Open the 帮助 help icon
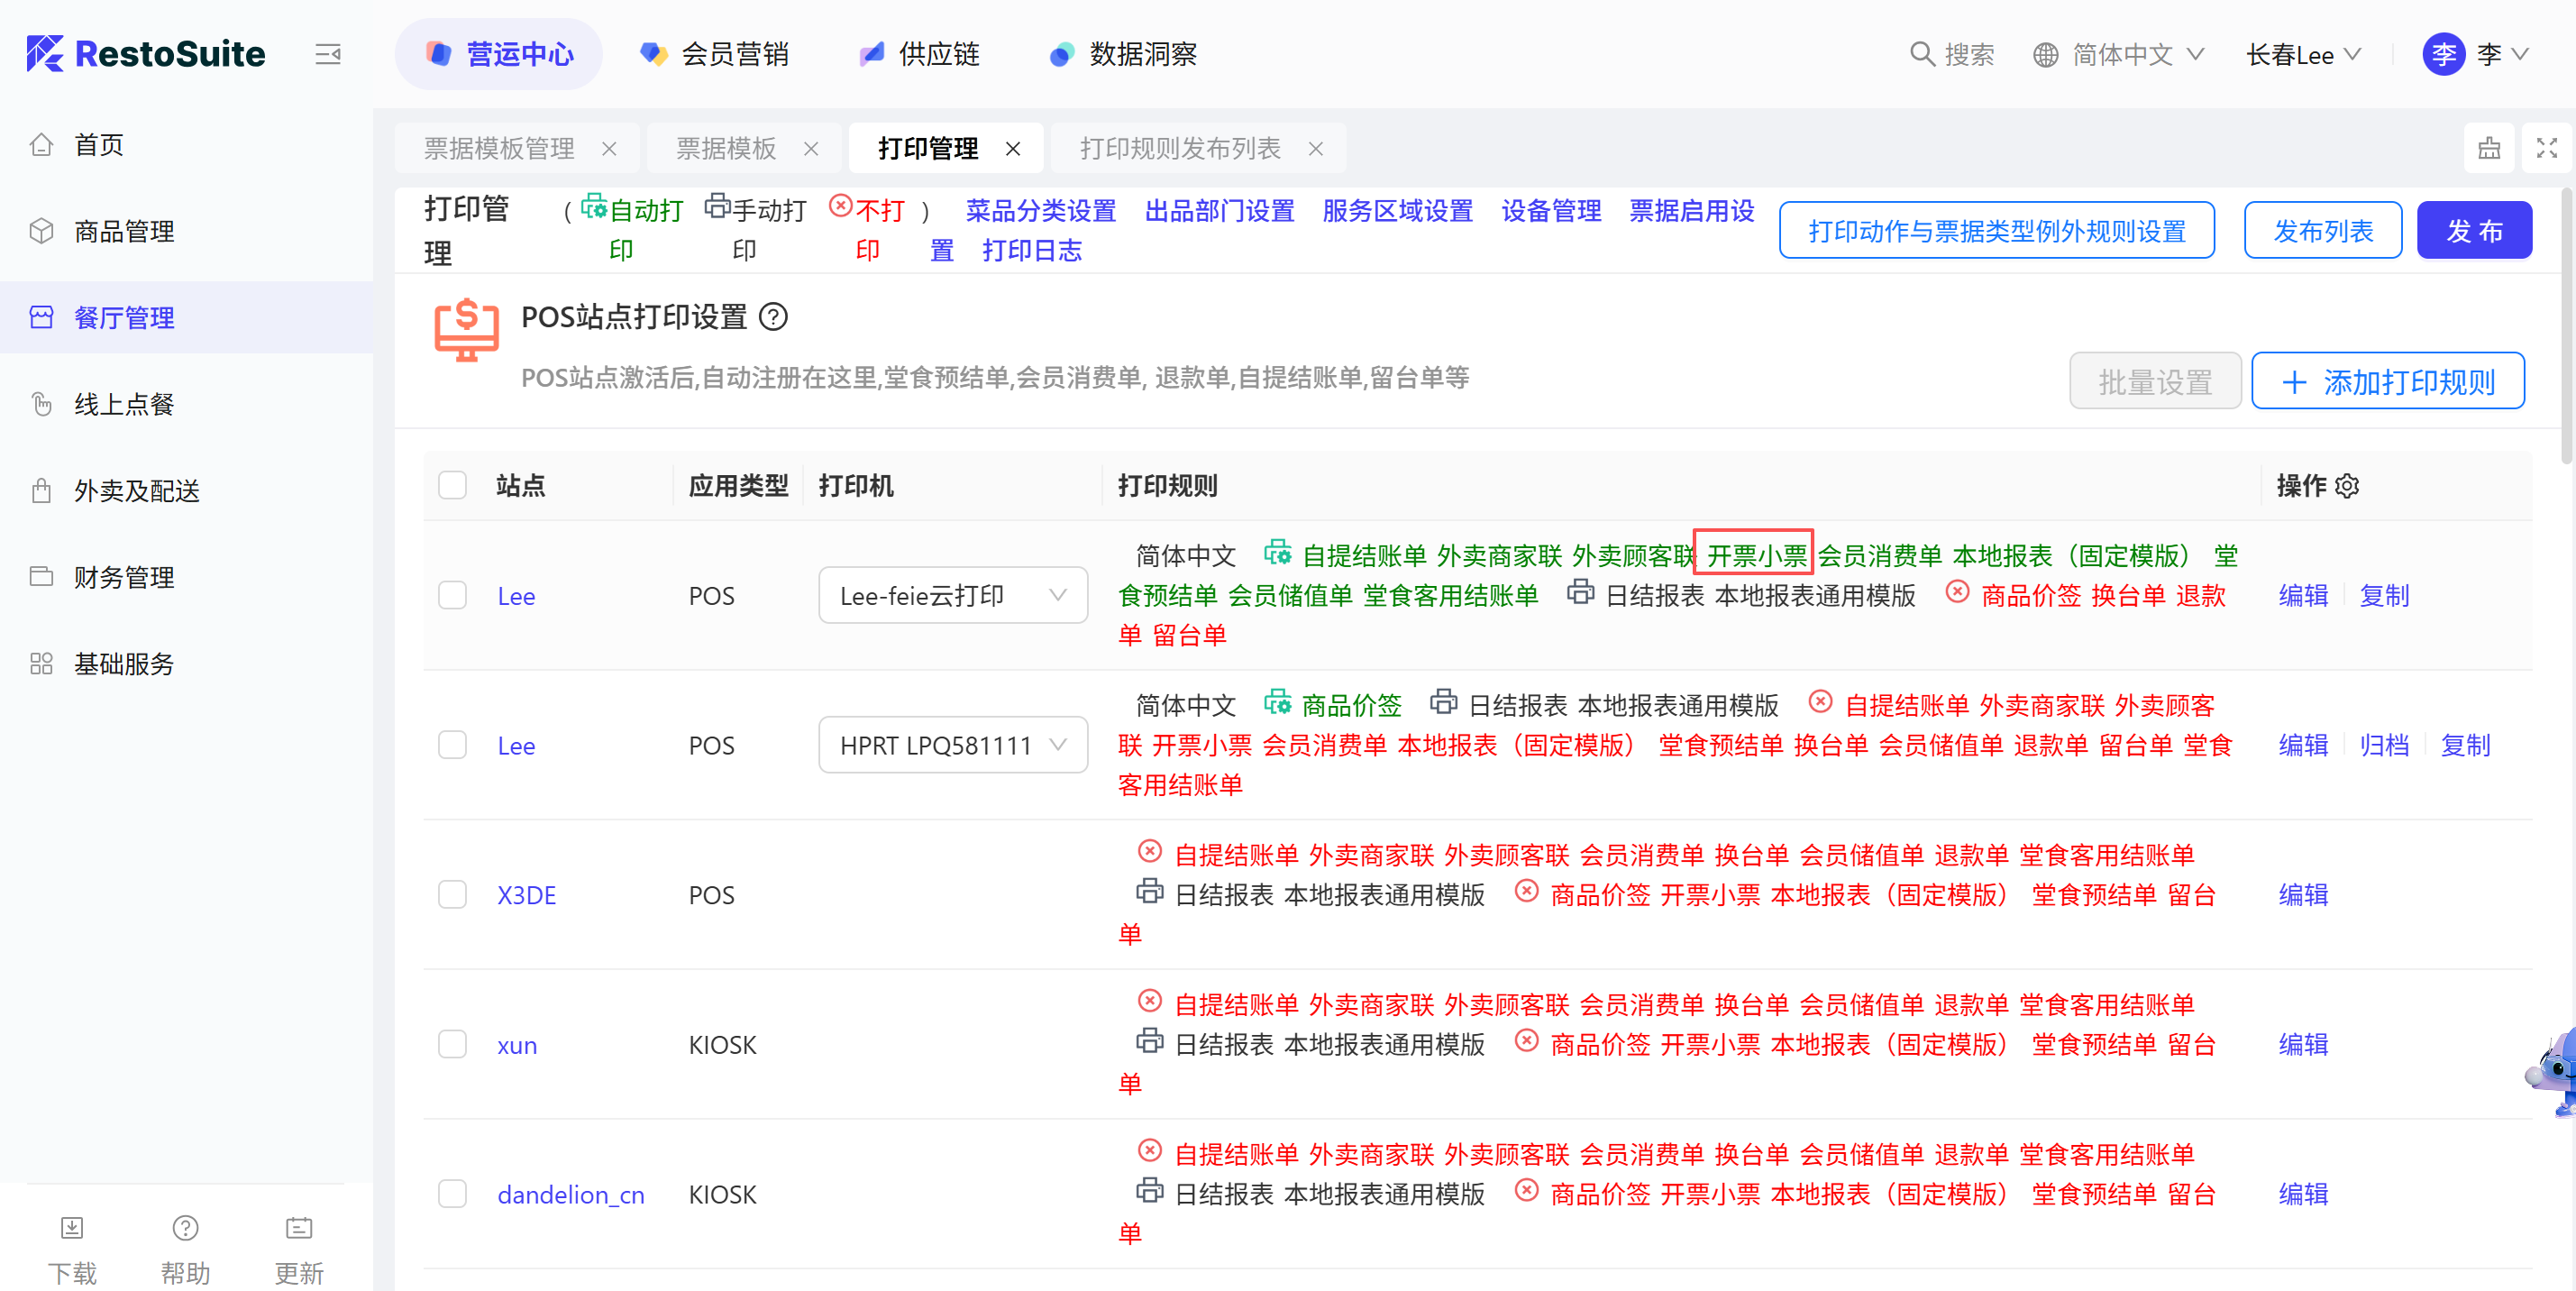 click(185, 1228)
